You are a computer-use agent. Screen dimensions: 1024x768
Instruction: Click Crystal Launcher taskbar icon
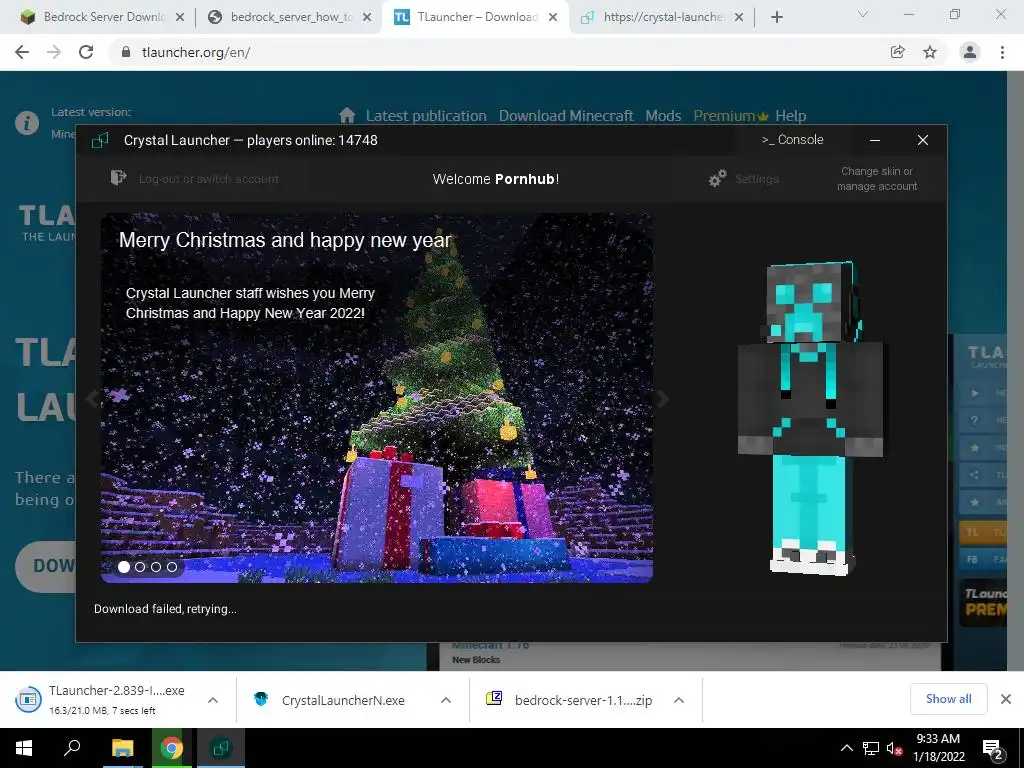(221, 748)
